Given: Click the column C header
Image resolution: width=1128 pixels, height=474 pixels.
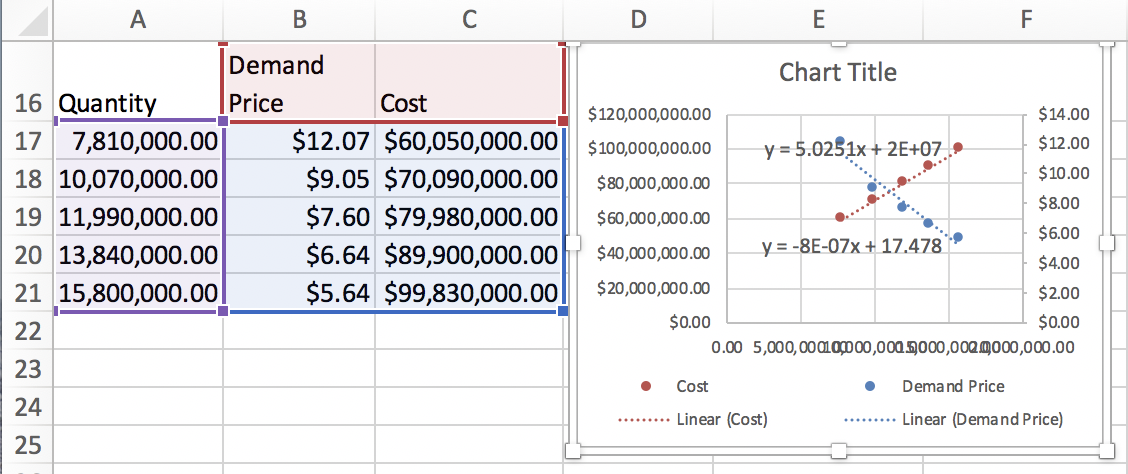Looking at the screenshot, I should click(469, 19).
